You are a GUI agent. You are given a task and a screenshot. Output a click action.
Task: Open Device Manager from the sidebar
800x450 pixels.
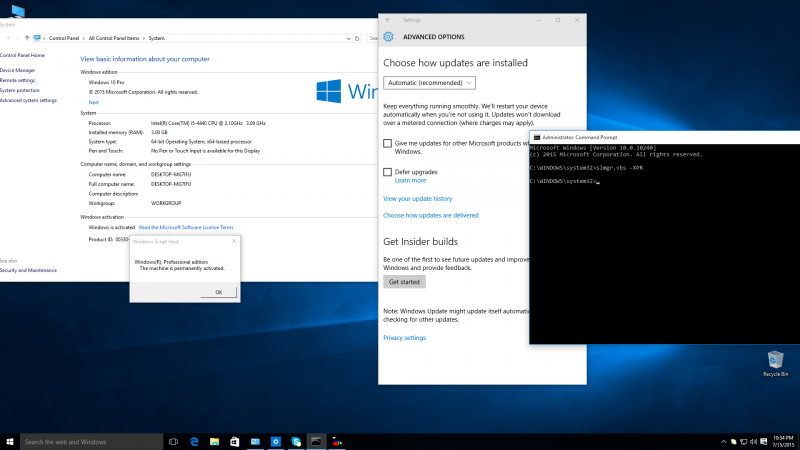(17, 70)
